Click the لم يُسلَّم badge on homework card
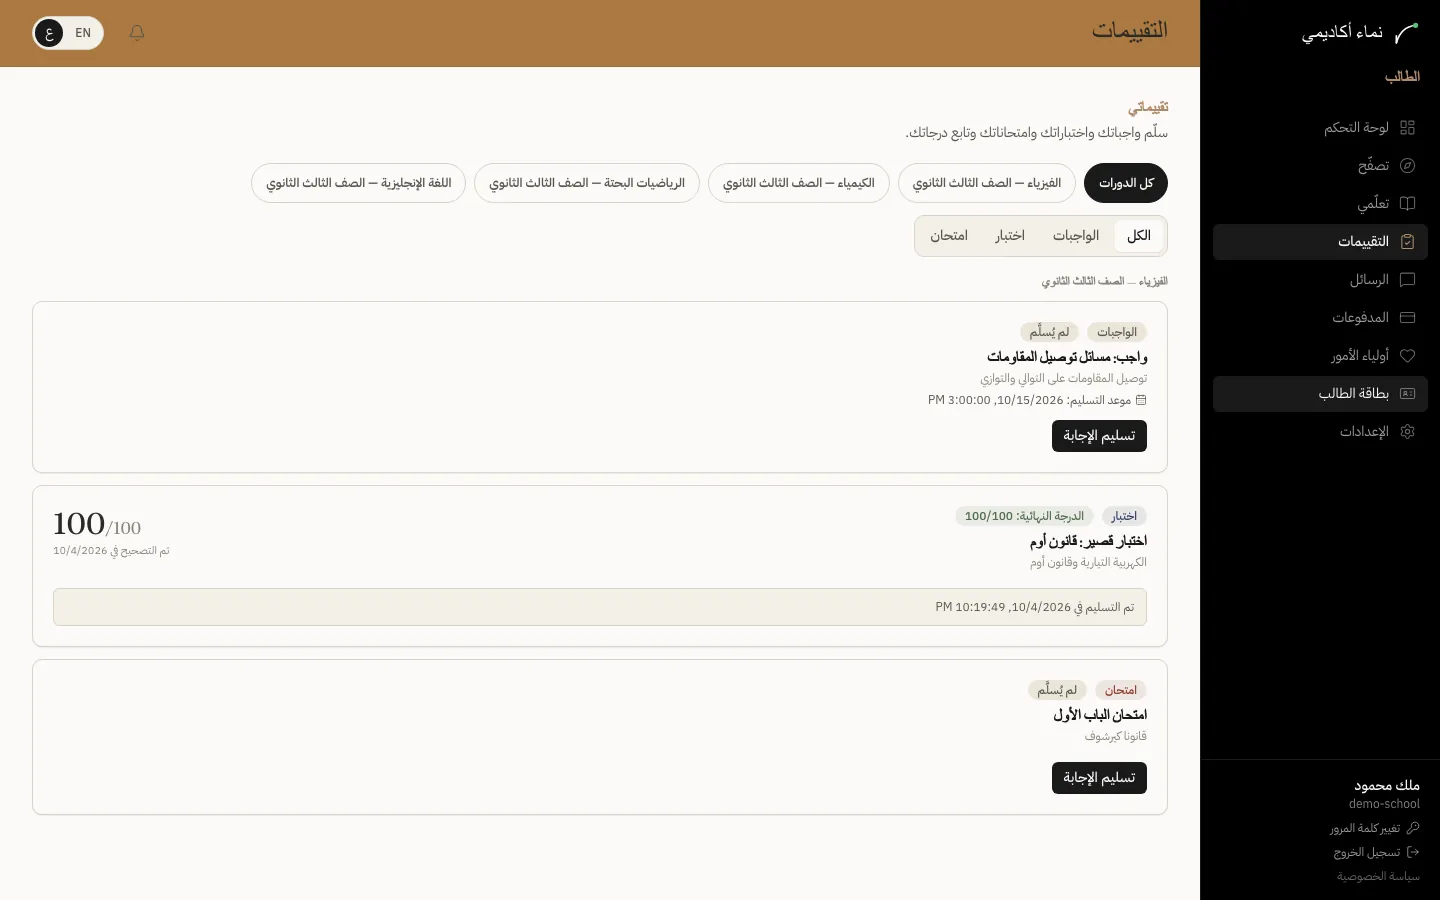This screenshot has height=900, width=1440. (1049, 332)
